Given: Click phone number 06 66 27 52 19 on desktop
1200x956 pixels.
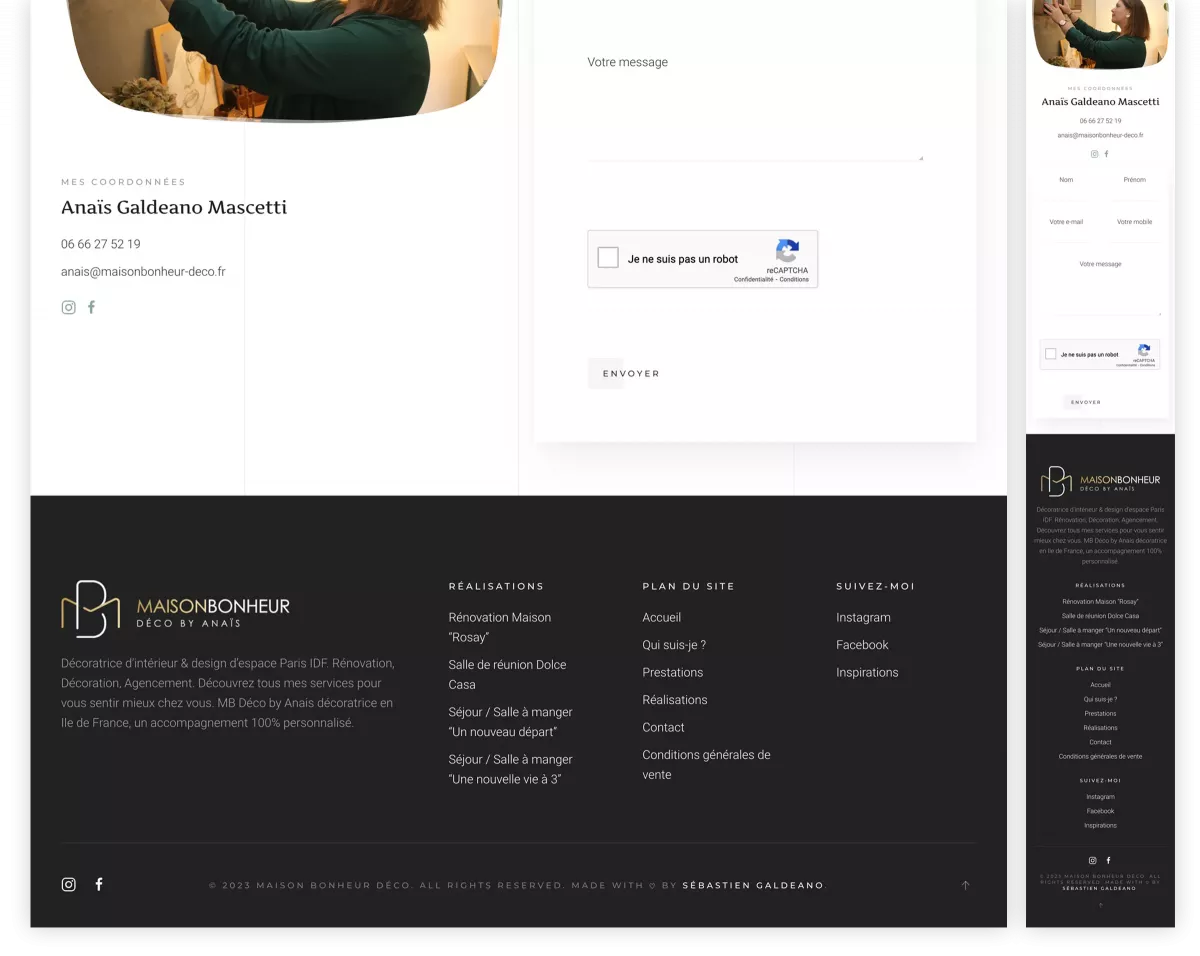Looking at the screenshot, I should tap(100, 244).
